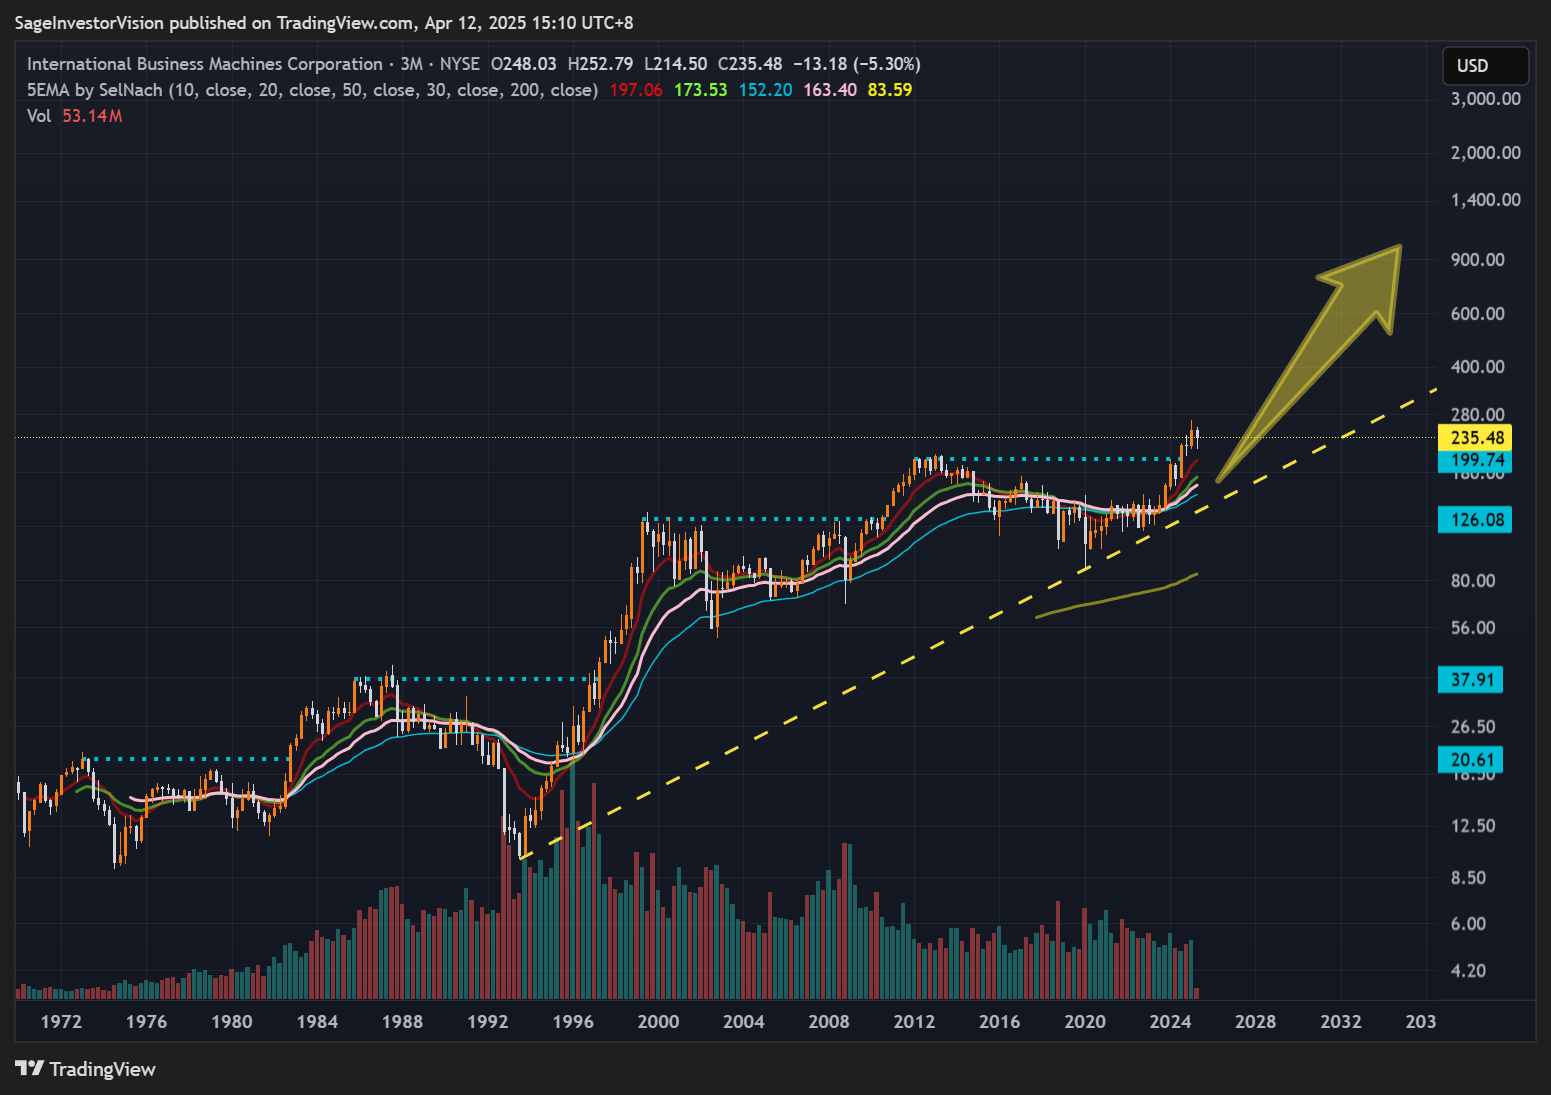This screenshot has height=1095, width=1551.
Task: Click the USD currency selector
Action: (1485, 66)
